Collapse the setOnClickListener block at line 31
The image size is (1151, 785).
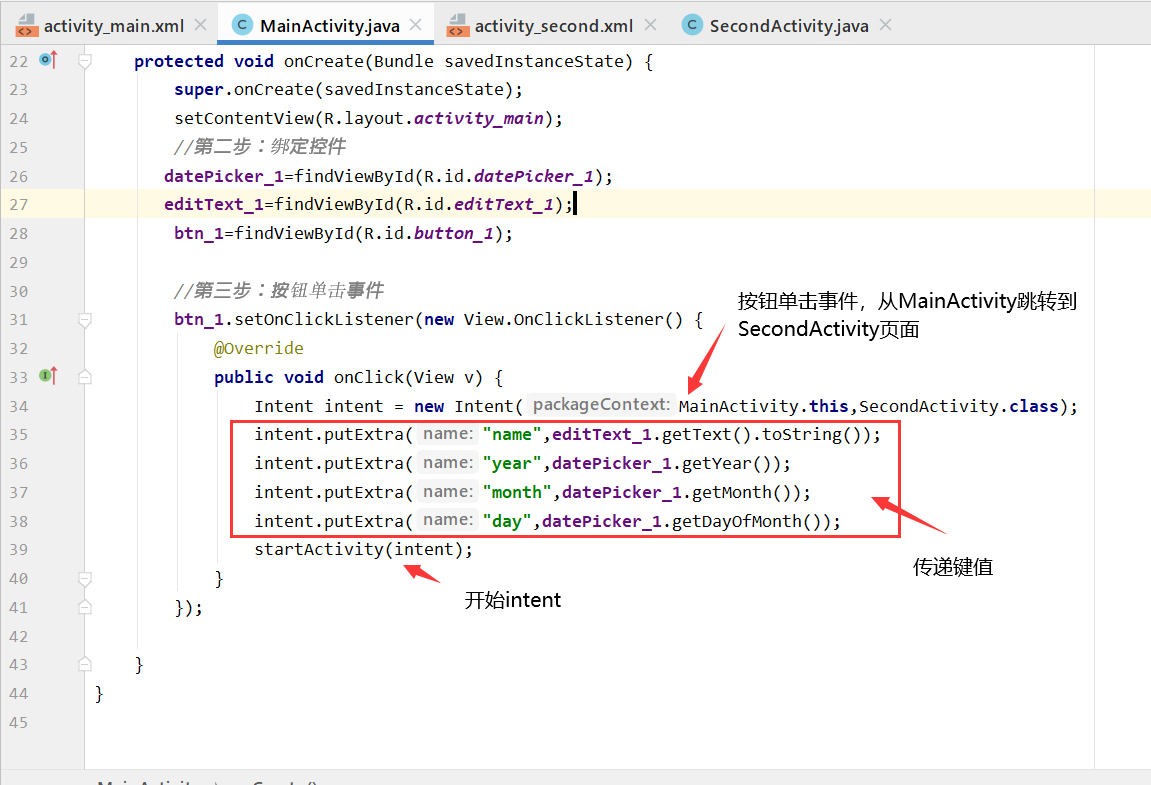coord(84,319)
